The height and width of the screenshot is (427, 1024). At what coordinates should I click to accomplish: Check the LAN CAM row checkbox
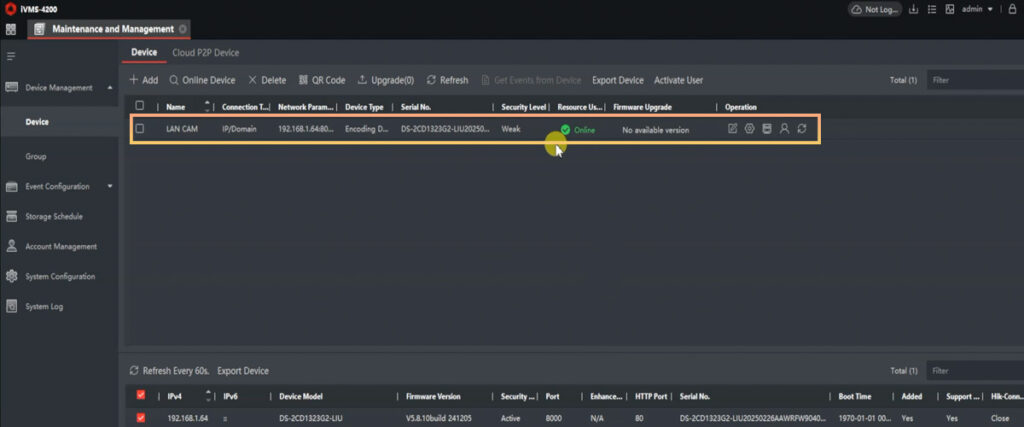140,129
